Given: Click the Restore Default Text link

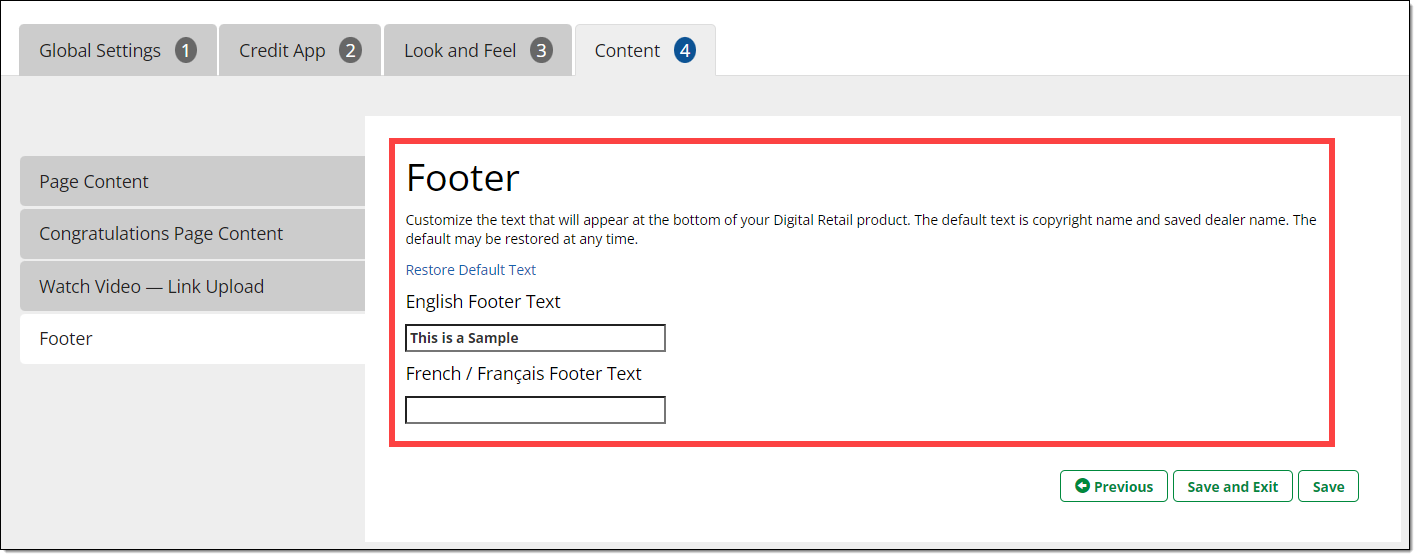Looking at the screenshot, I should coord(470,270).
